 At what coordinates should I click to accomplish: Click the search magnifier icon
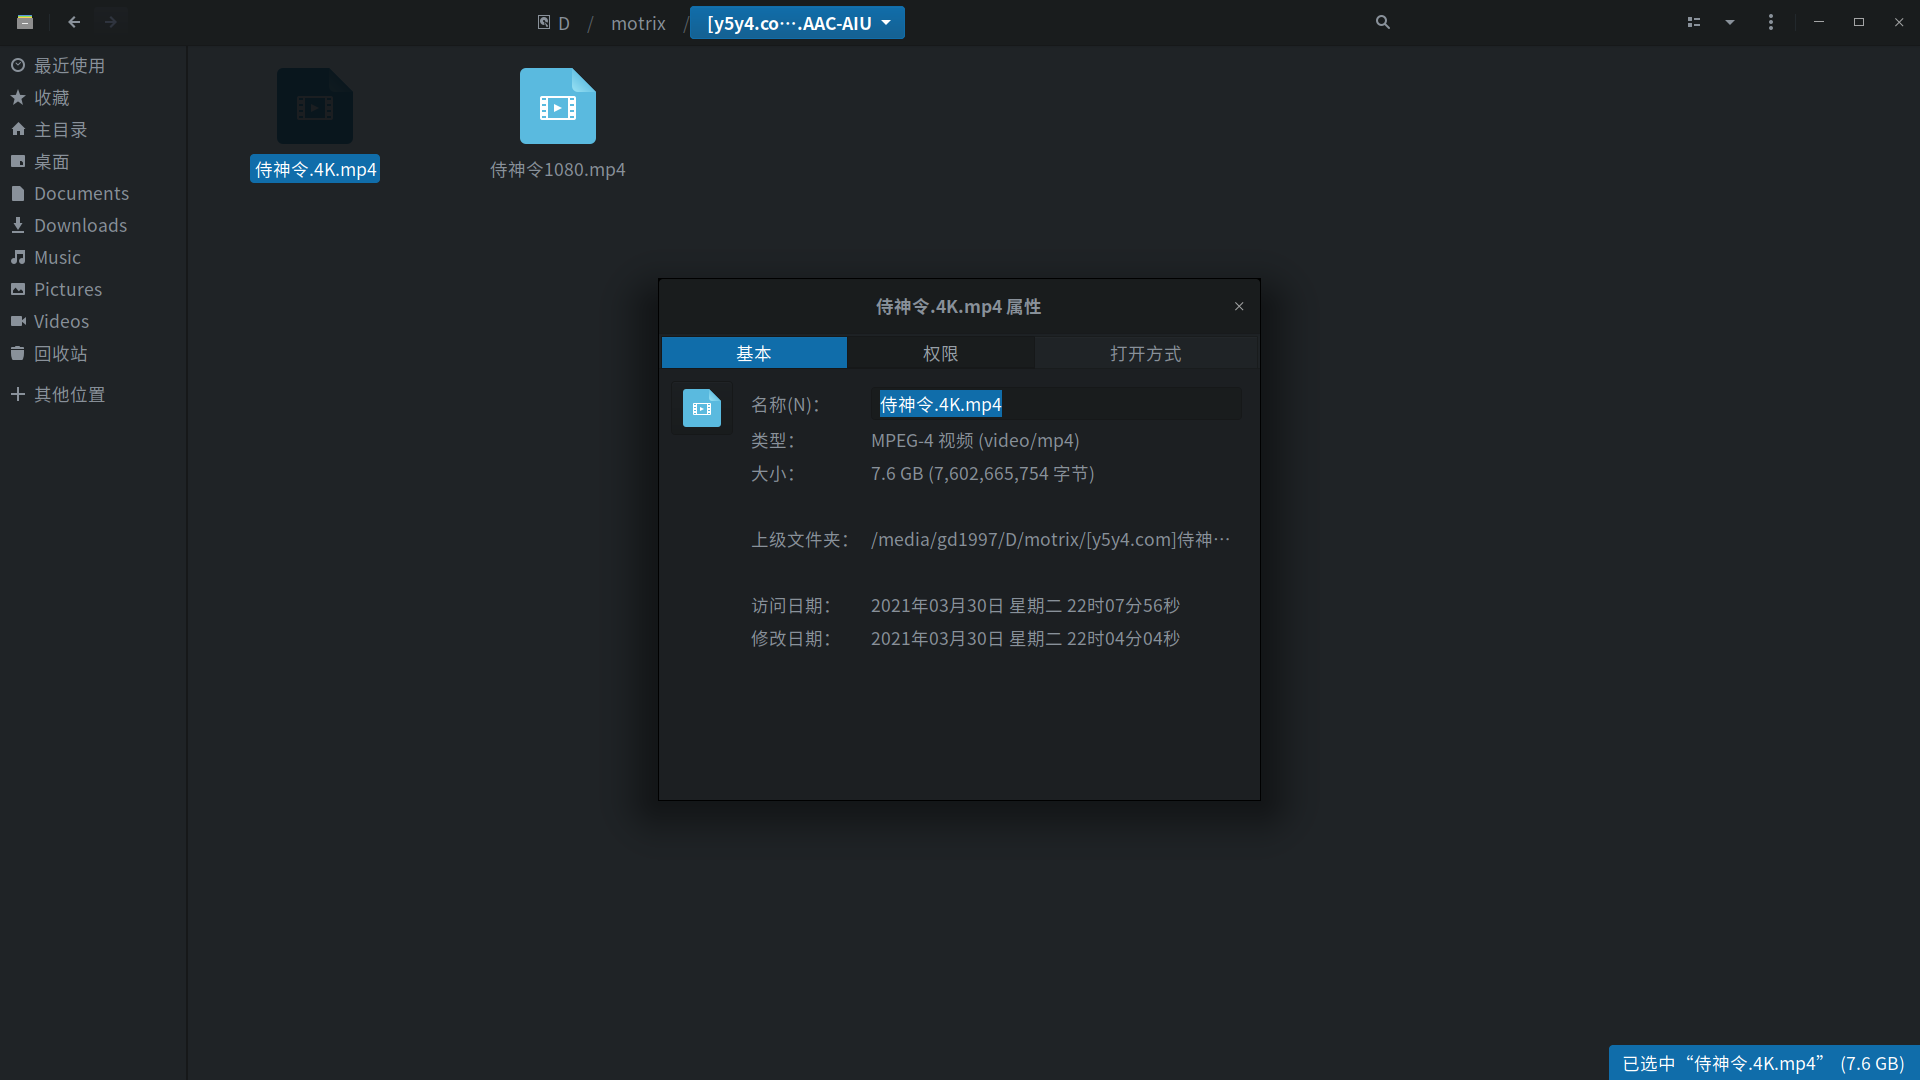1383,22
